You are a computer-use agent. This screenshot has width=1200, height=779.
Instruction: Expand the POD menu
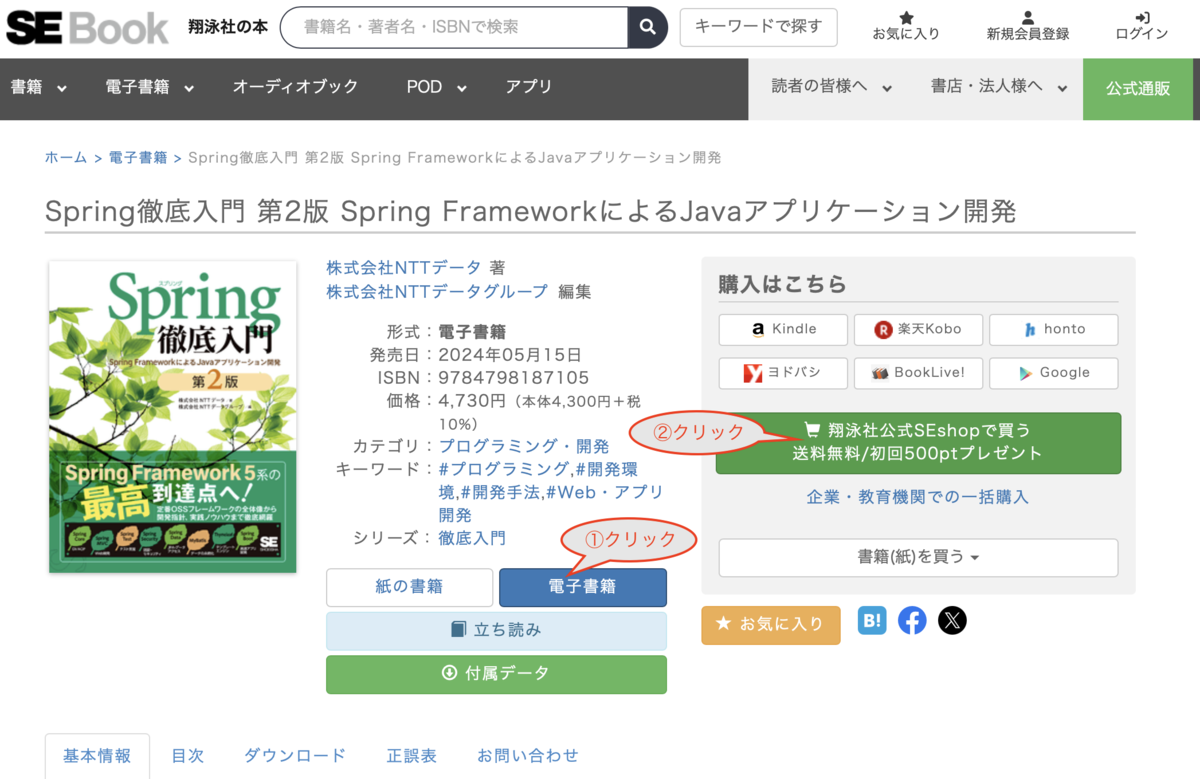(437, 88)
